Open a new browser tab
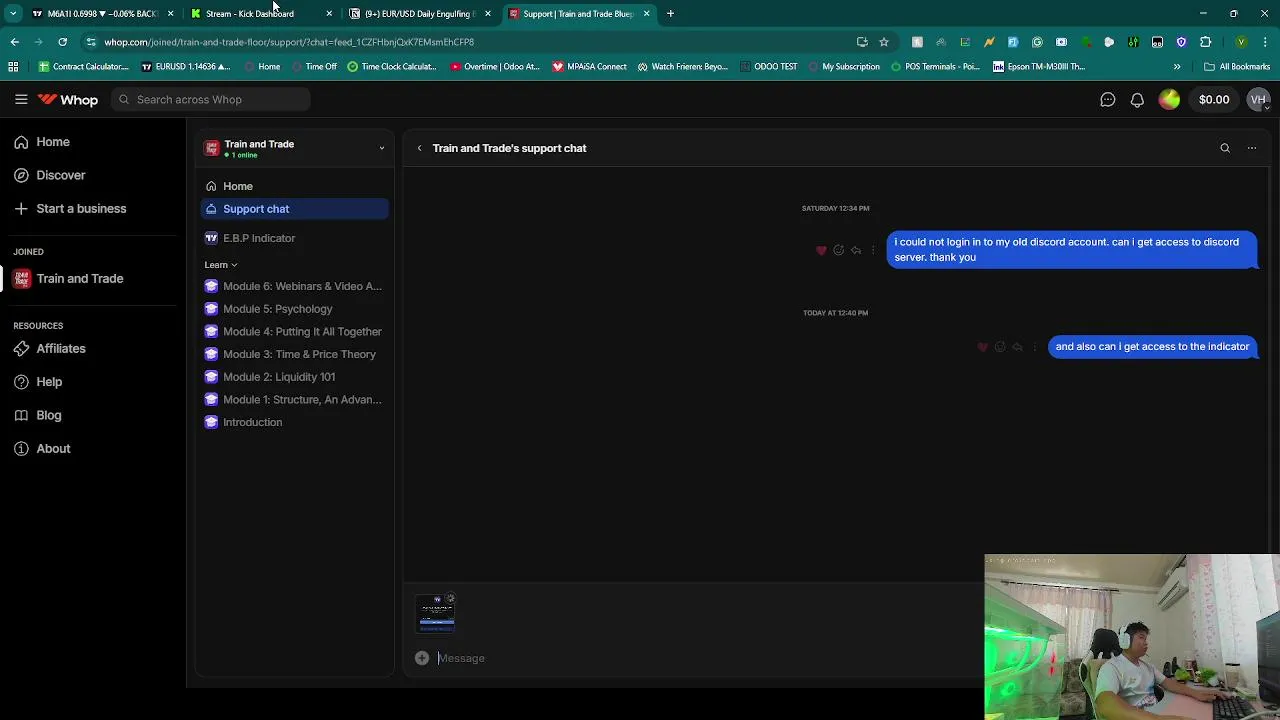This screenshot has height=720, width=1280. pyautogui.click(x=670, y=14)
